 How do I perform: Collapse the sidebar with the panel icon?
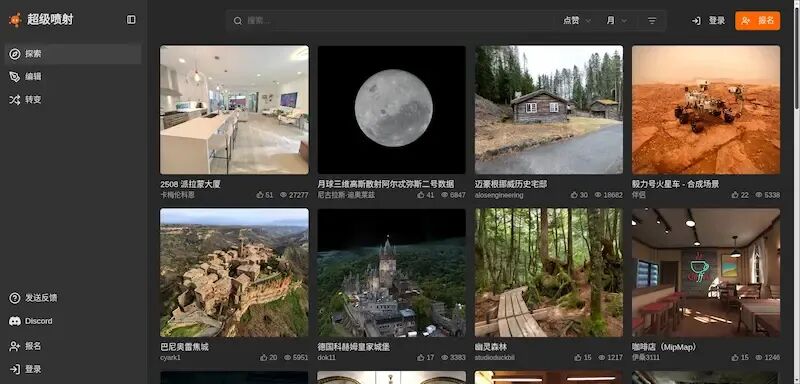point(131,20)
